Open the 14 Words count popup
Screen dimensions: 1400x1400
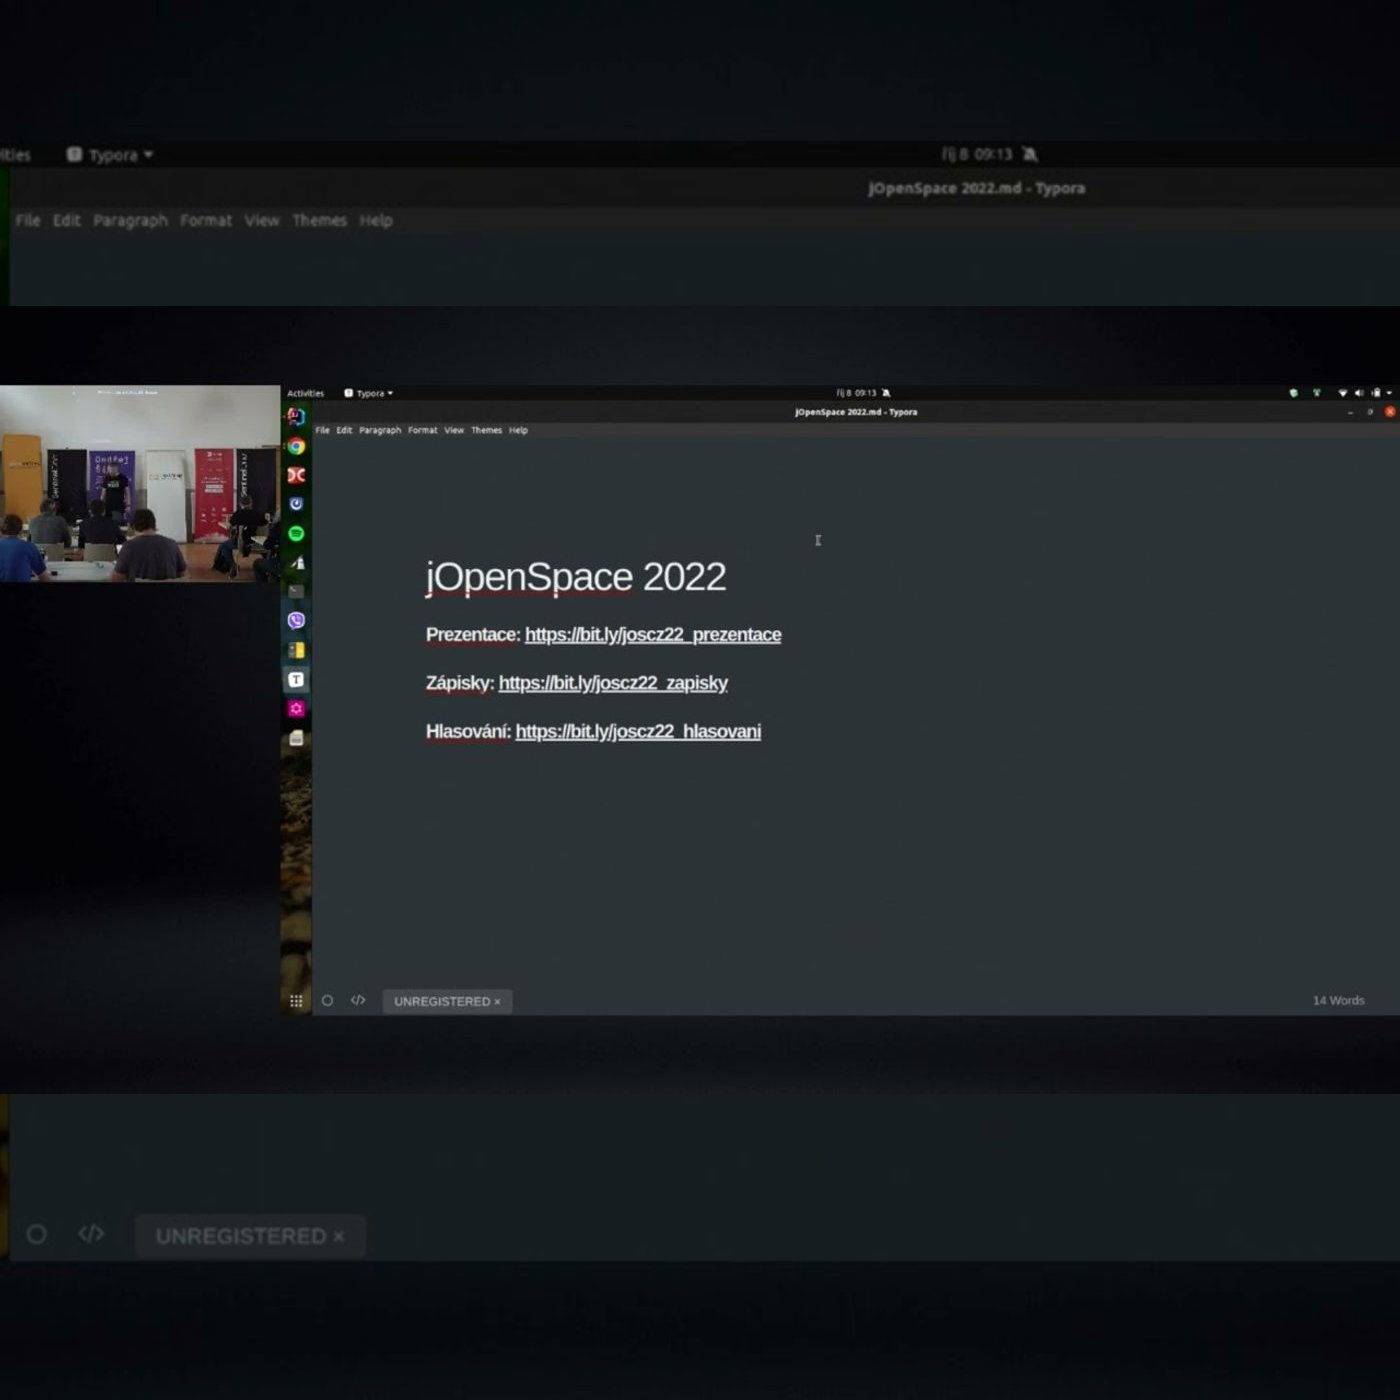(x=1338, y=1000)
